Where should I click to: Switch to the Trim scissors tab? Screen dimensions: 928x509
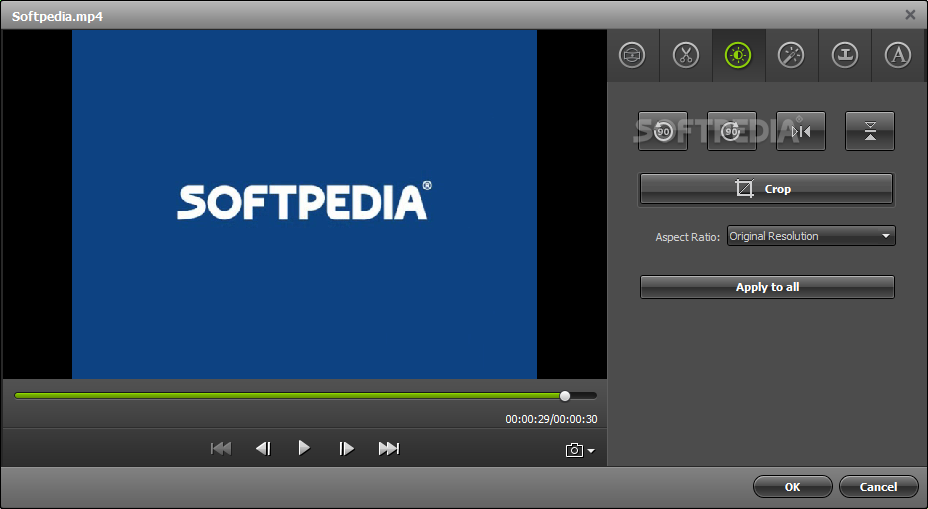coord(685,56)
